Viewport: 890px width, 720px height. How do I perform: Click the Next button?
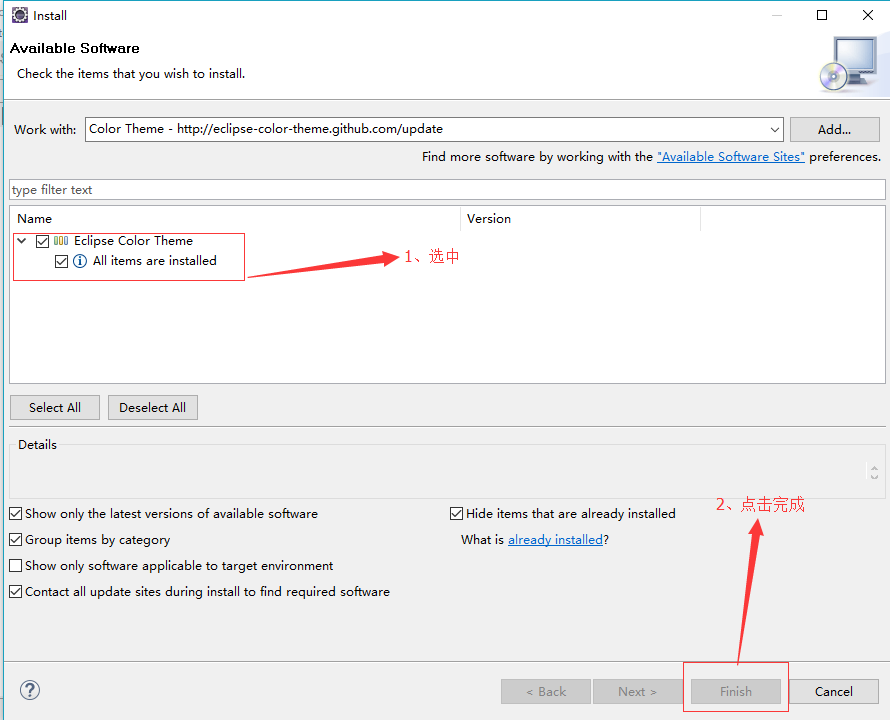tap(637, 692)
